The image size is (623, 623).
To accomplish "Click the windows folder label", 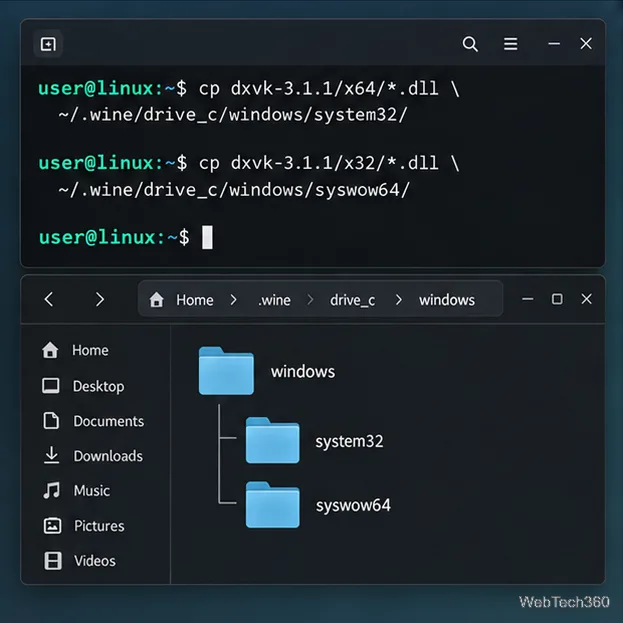I will pyautogui.click(x=303, y=371).
